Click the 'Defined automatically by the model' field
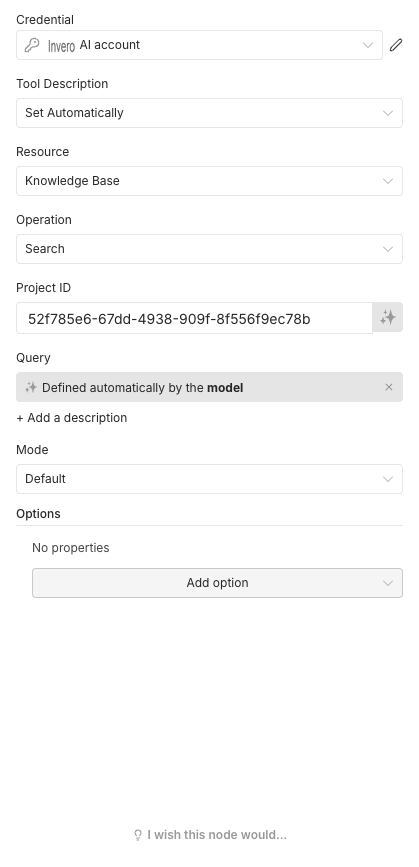419x867 pixels. click(210, 387)
